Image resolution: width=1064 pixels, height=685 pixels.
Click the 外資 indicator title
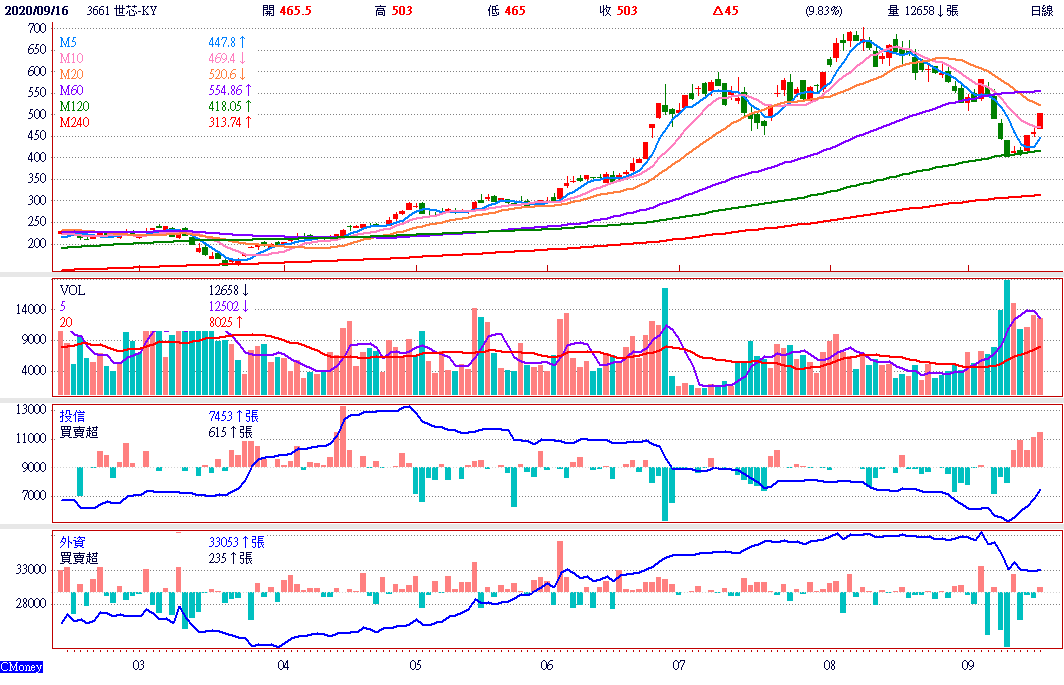[72, 542]
